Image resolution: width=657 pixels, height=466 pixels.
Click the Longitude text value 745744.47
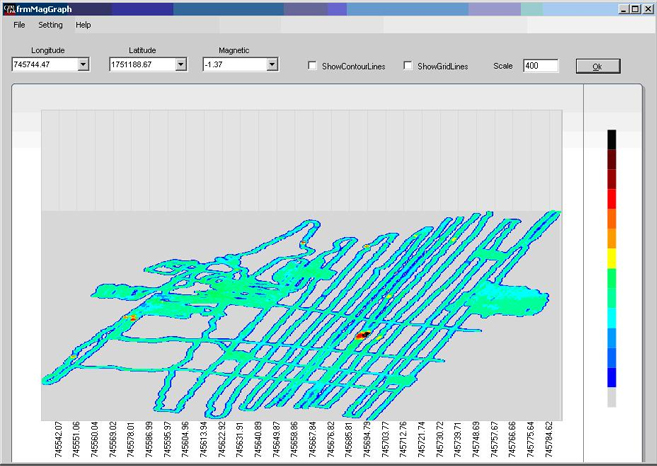[43, 65]
